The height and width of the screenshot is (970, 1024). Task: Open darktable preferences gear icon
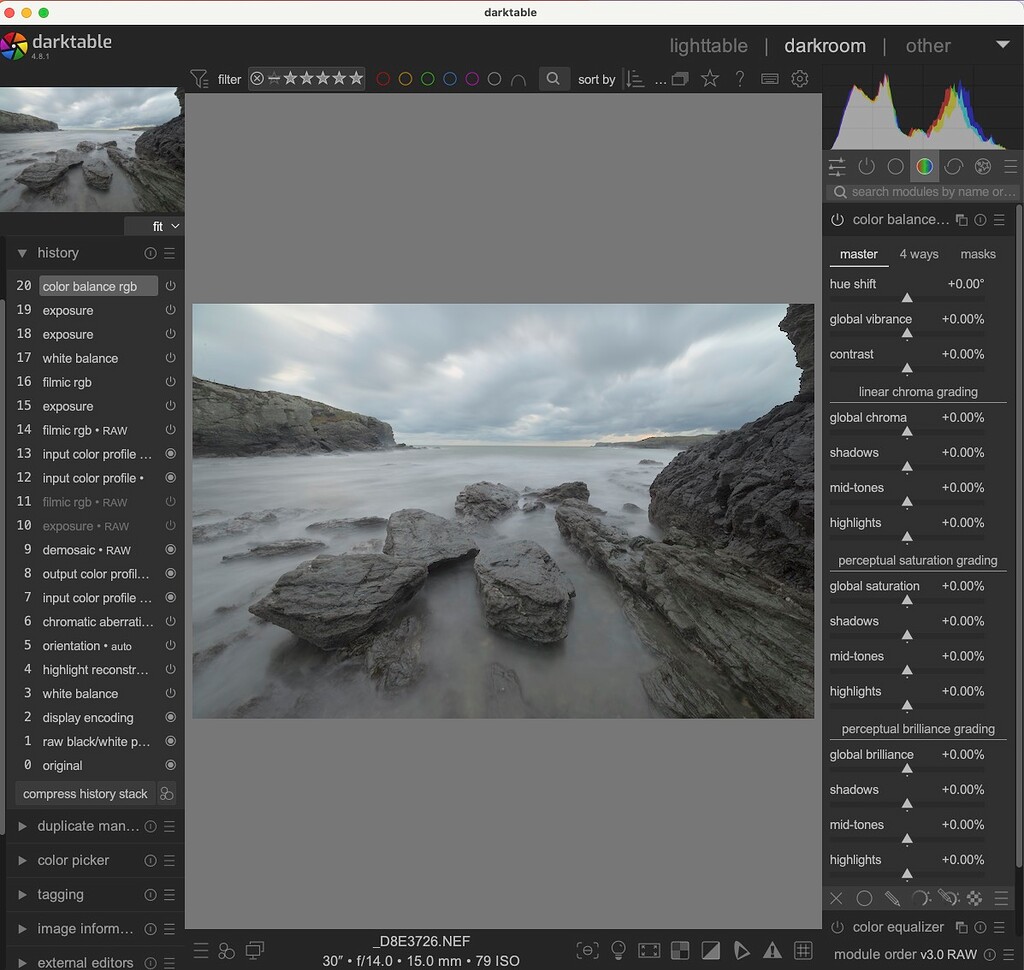coord(800,78)
